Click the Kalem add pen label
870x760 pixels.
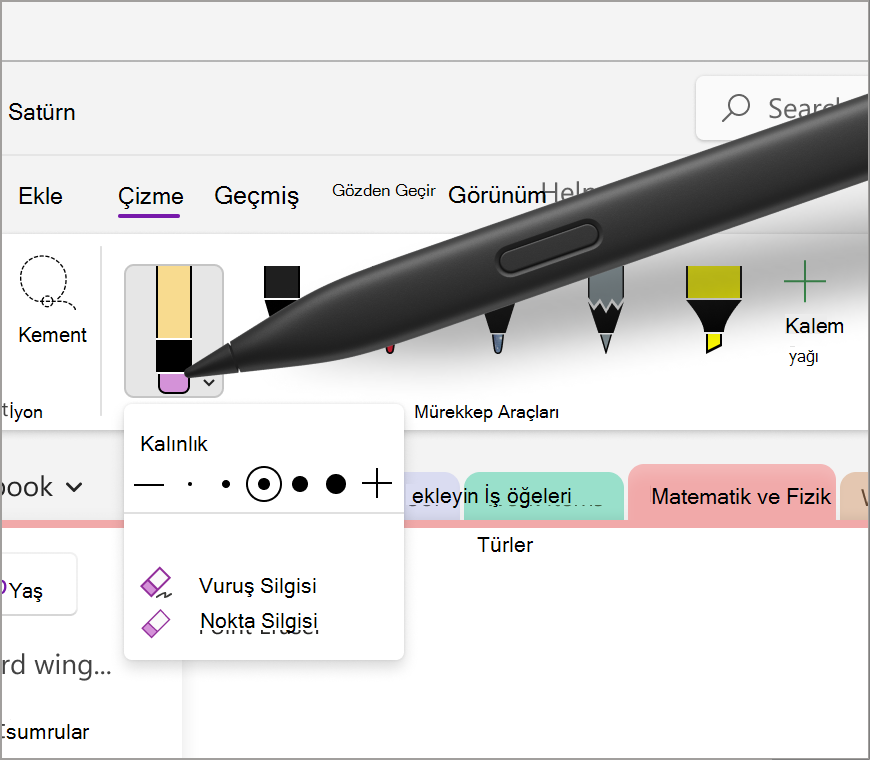tap(814, 326)
